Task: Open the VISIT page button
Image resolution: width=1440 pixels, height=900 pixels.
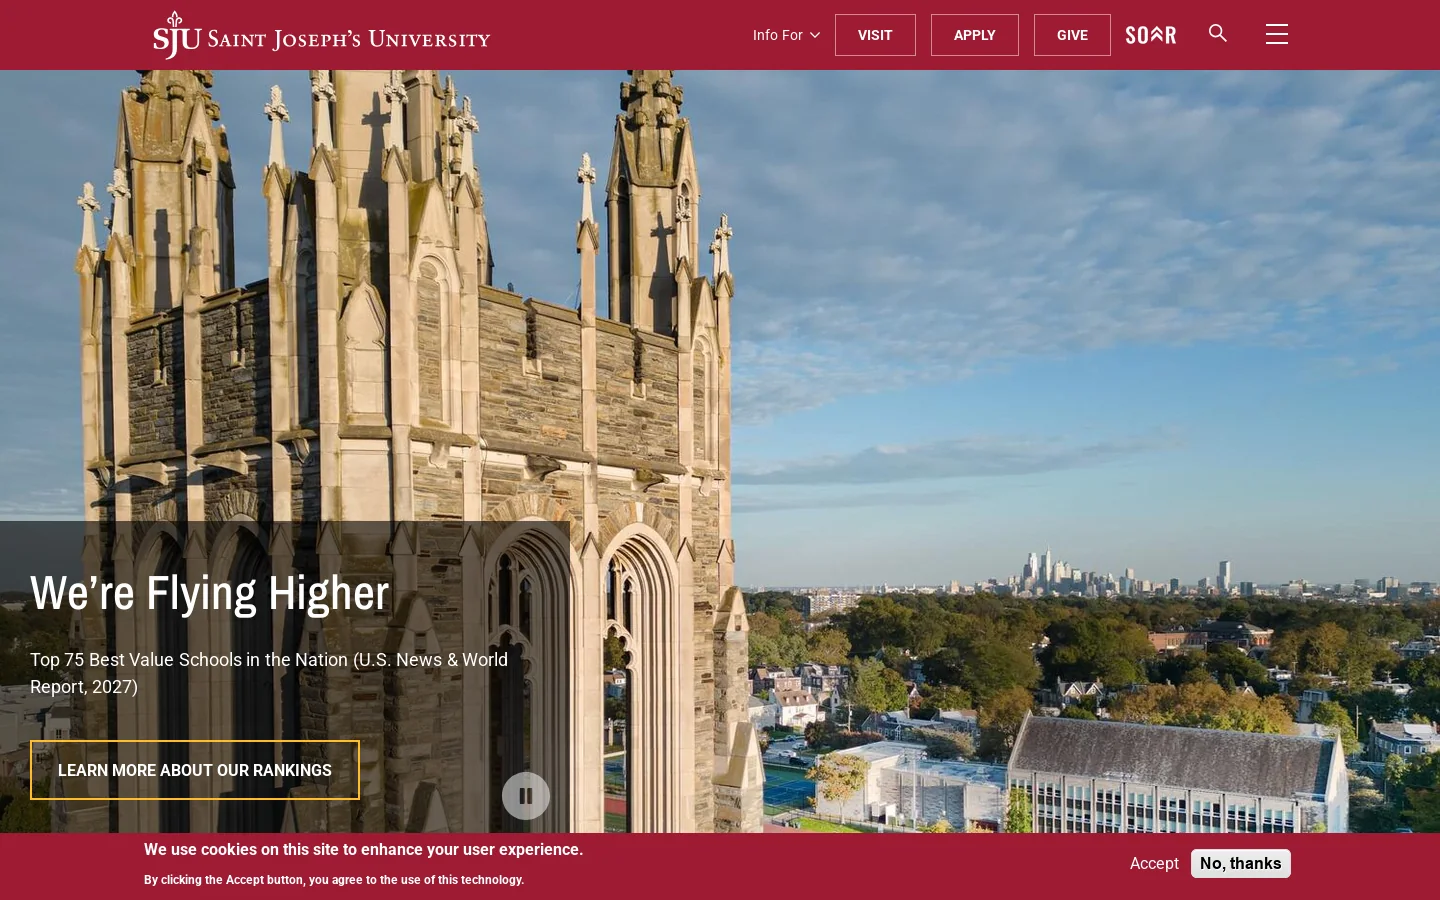Action: point(875,35)
